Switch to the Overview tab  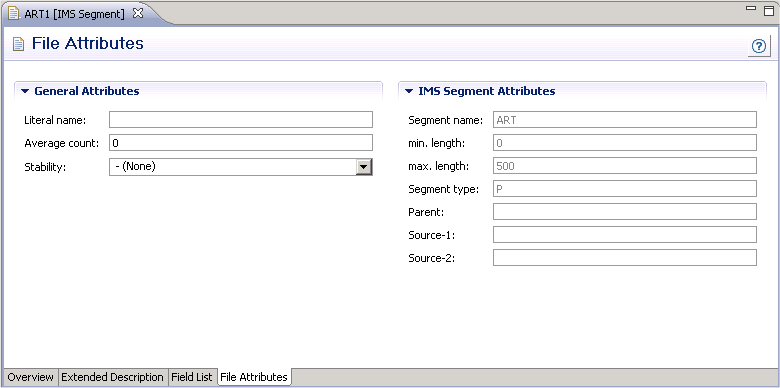[x=31, y=377]
